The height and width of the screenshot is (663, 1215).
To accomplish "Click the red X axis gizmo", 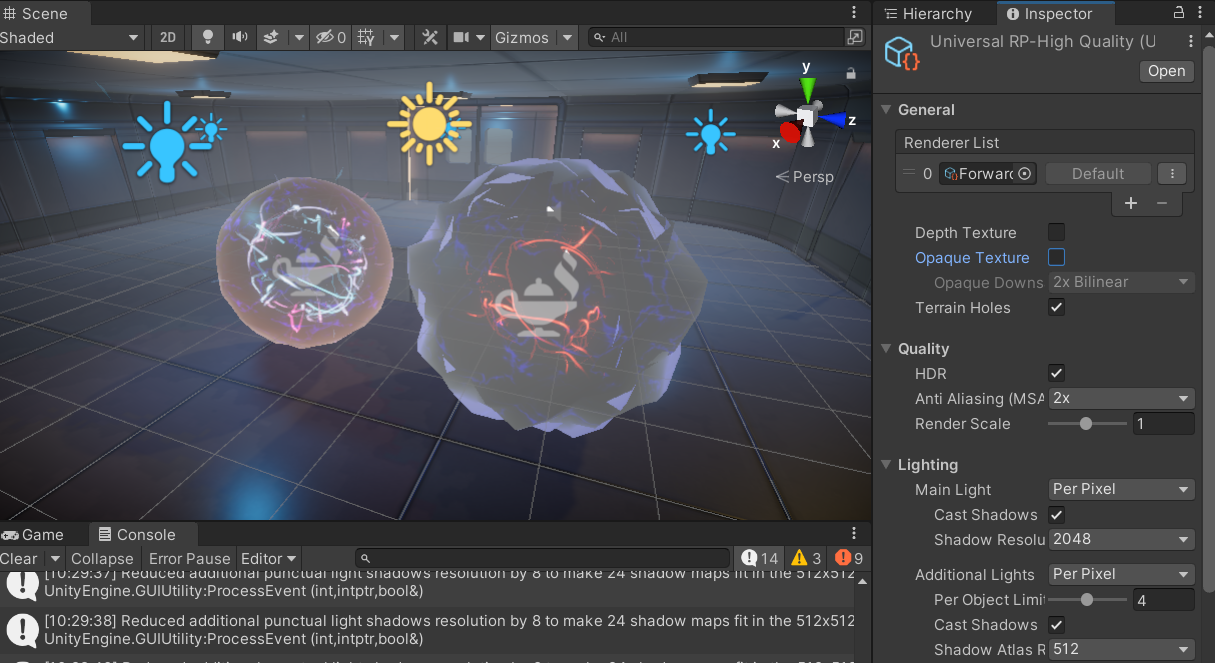I will 789,133.
